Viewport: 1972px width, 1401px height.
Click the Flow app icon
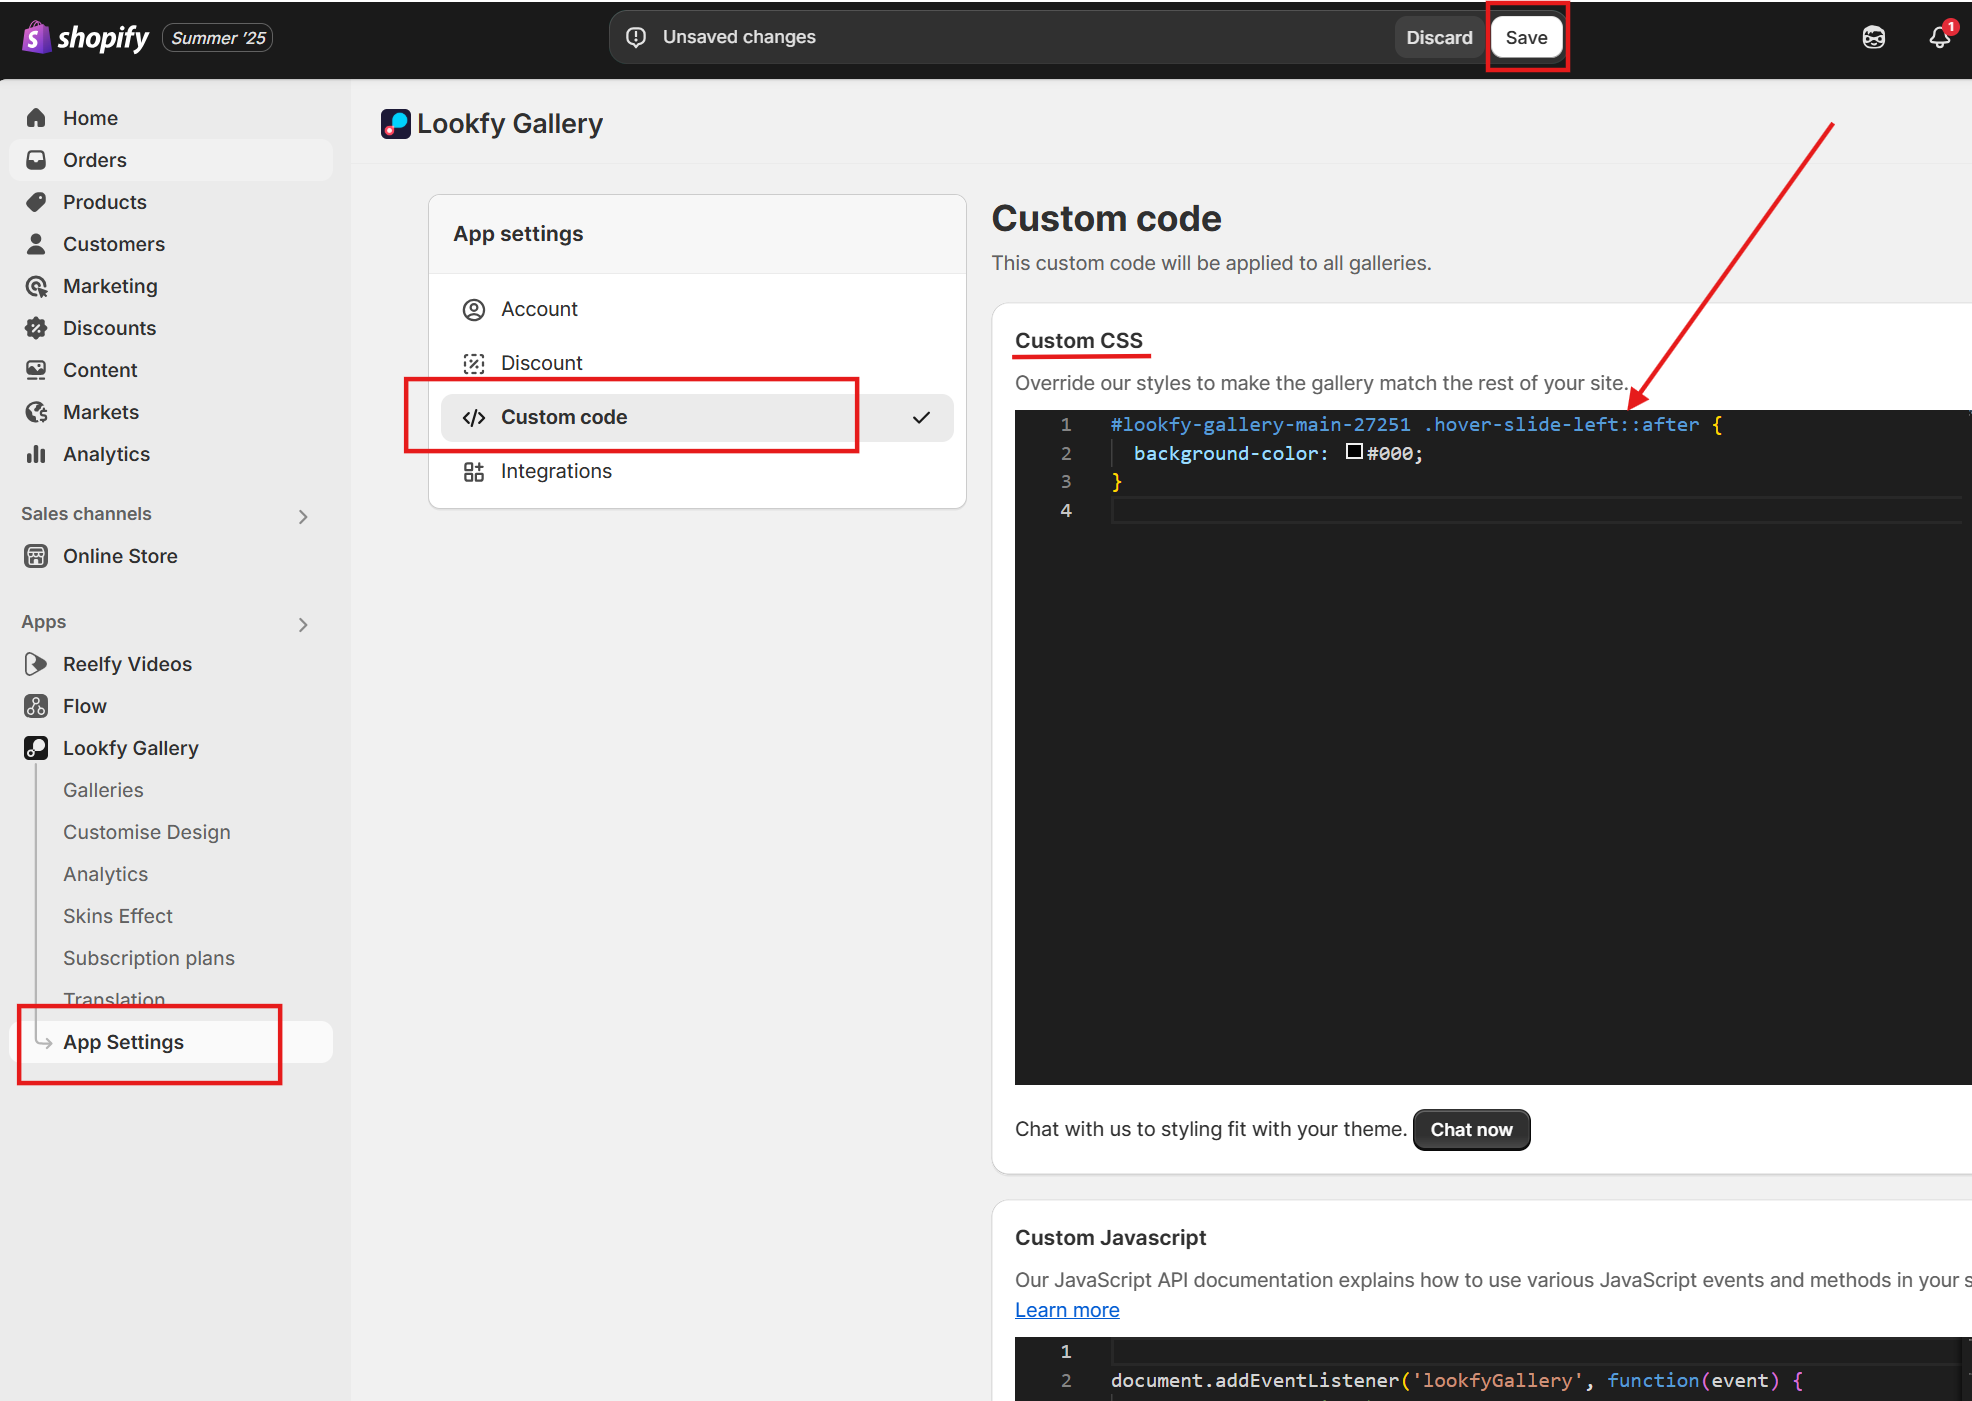pyautogui.click(x=36, y=706)
